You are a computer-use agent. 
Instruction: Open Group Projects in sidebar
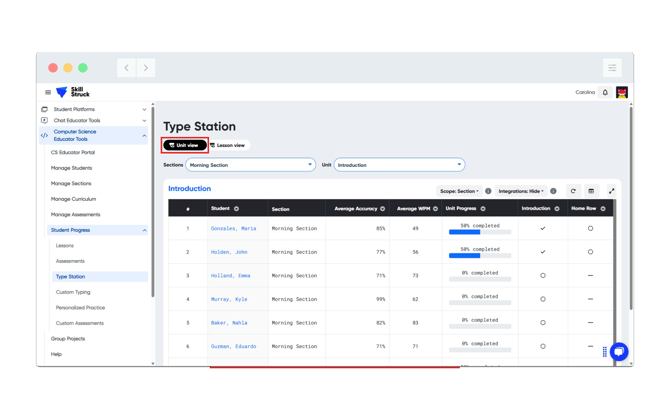tap(68, 339)
